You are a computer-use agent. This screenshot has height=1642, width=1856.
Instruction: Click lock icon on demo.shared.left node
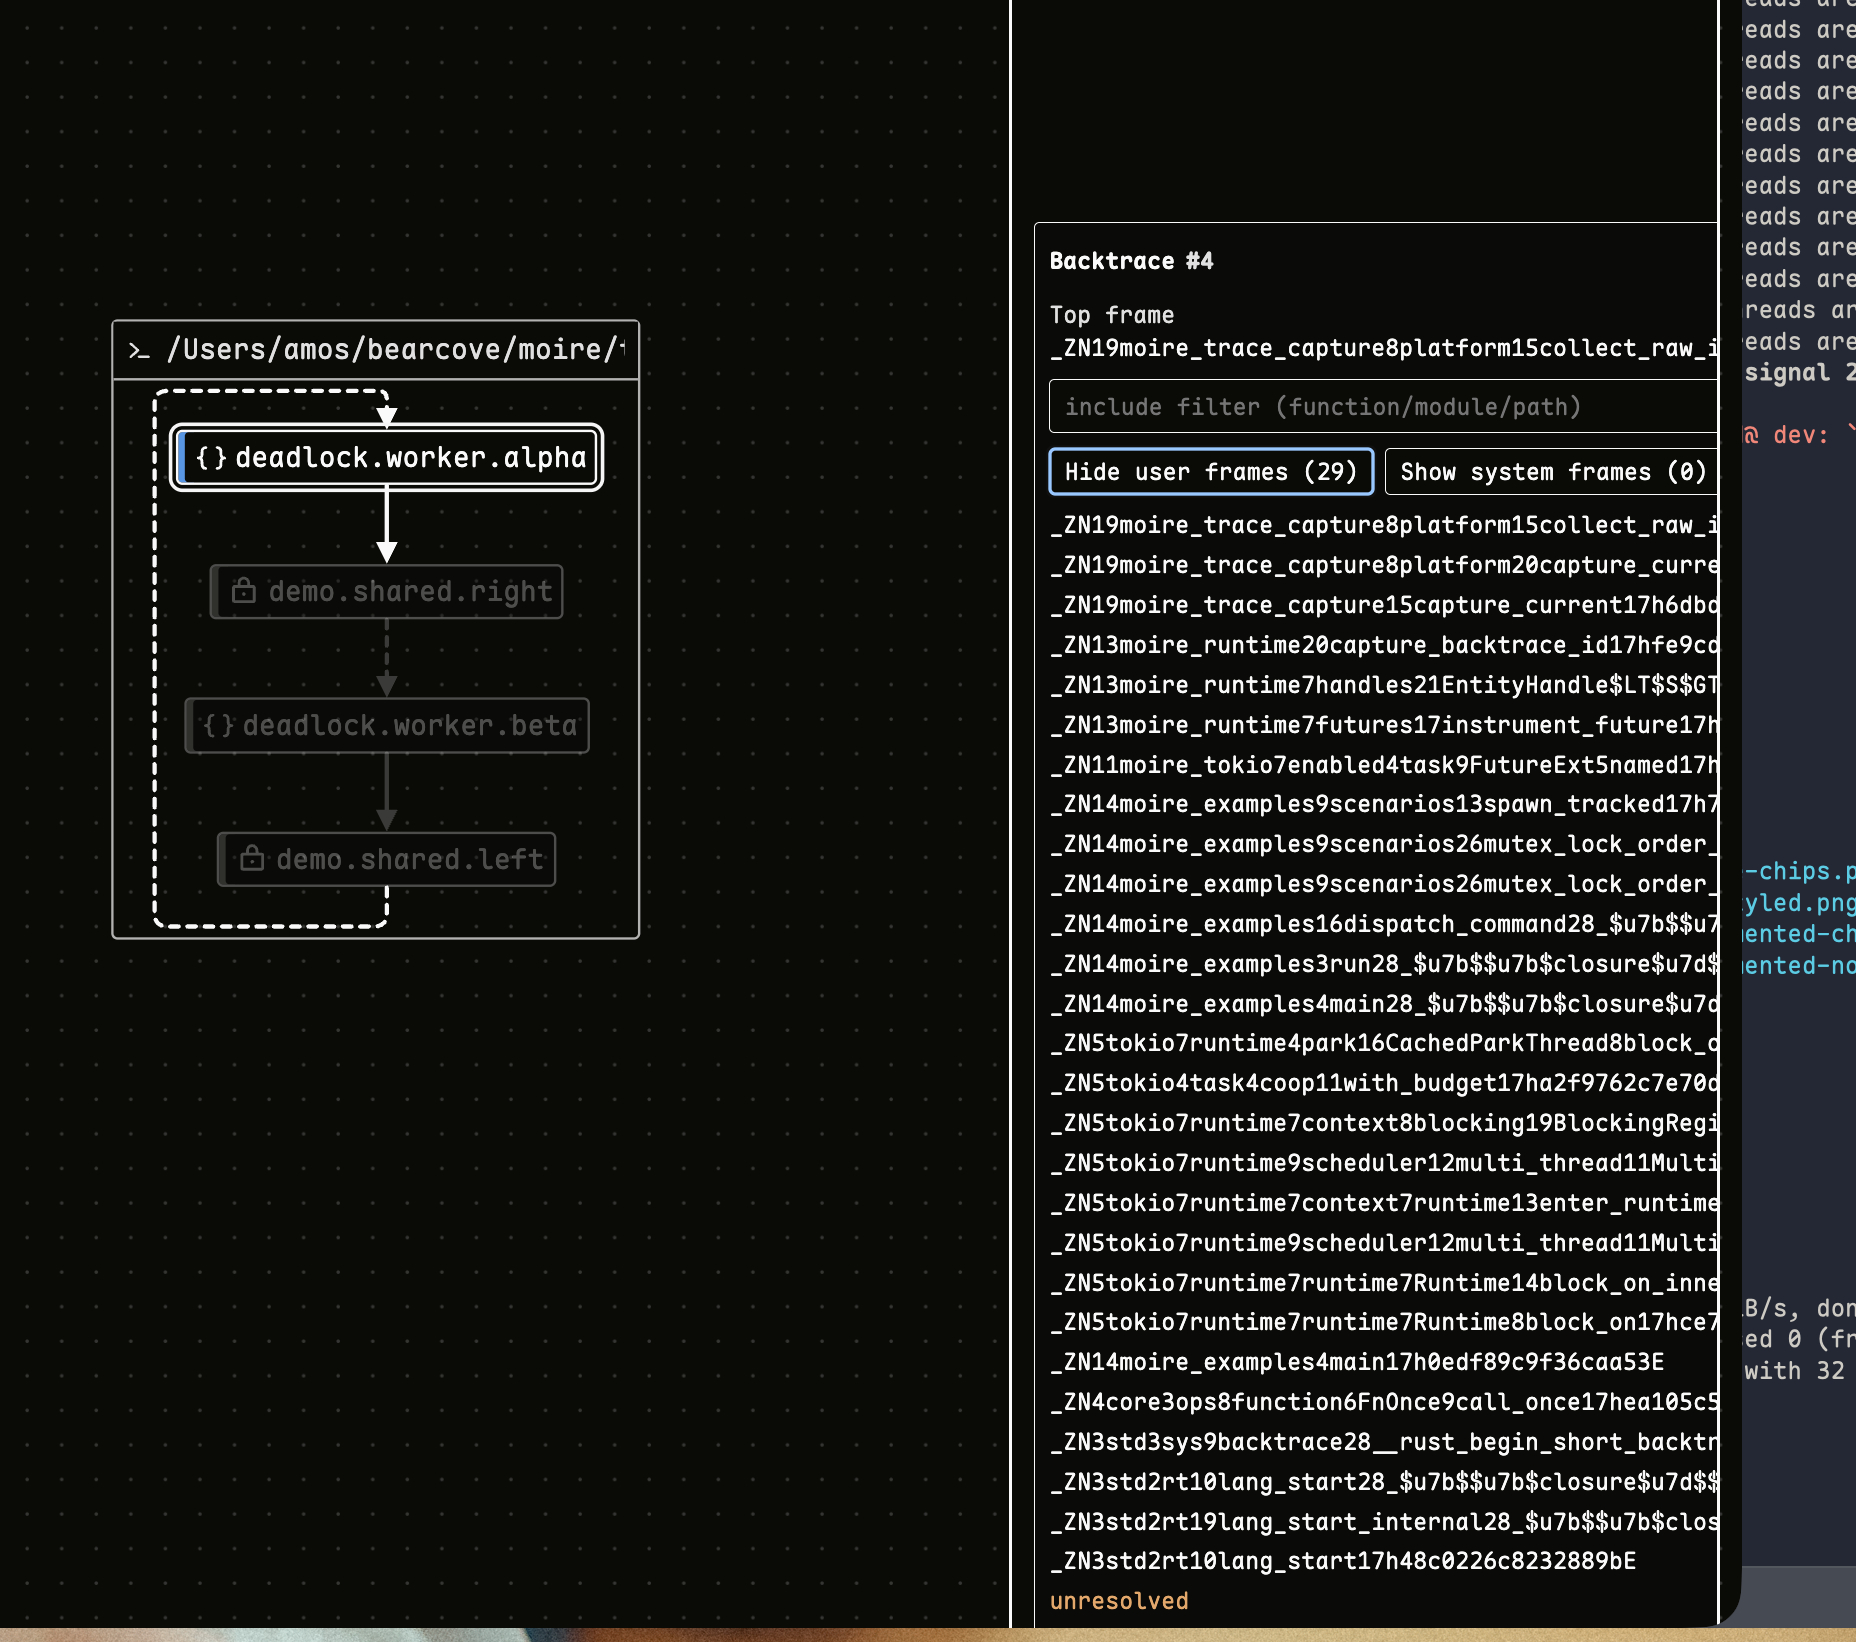pyautogui.click(x=252, y=859)
